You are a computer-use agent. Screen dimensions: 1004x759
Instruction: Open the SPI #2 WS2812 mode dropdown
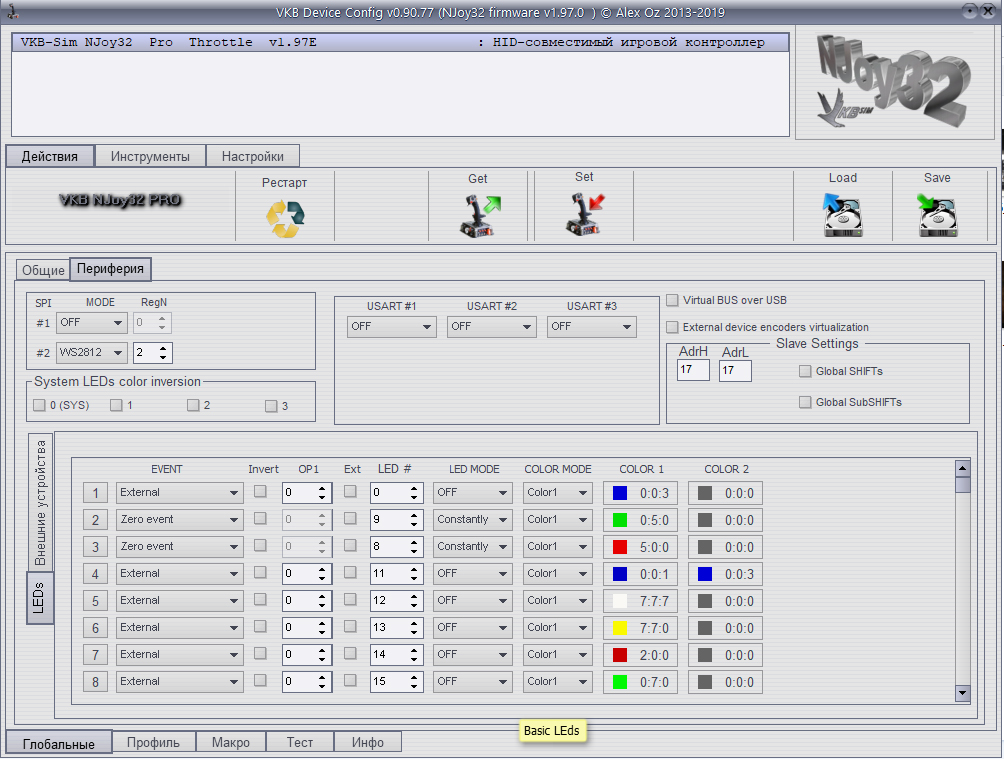point(91,353)
